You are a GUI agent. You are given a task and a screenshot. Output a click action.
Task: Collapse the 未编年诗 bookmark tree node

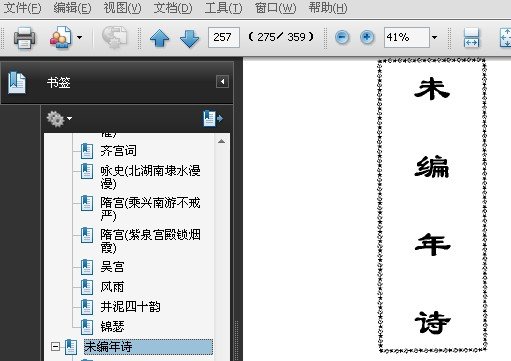pos(55,347)
